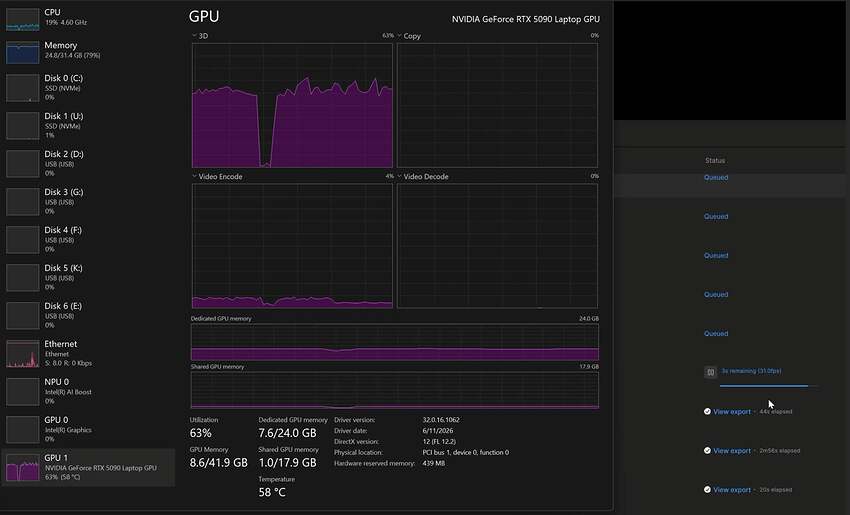Click checkmark icon beside 20s elapsed export
850x515 pixels.
707,490
